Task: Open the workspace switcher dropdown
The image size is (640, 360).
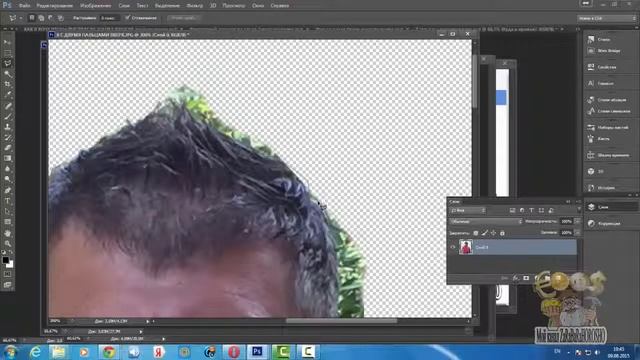Action: [x=607, y=18]
